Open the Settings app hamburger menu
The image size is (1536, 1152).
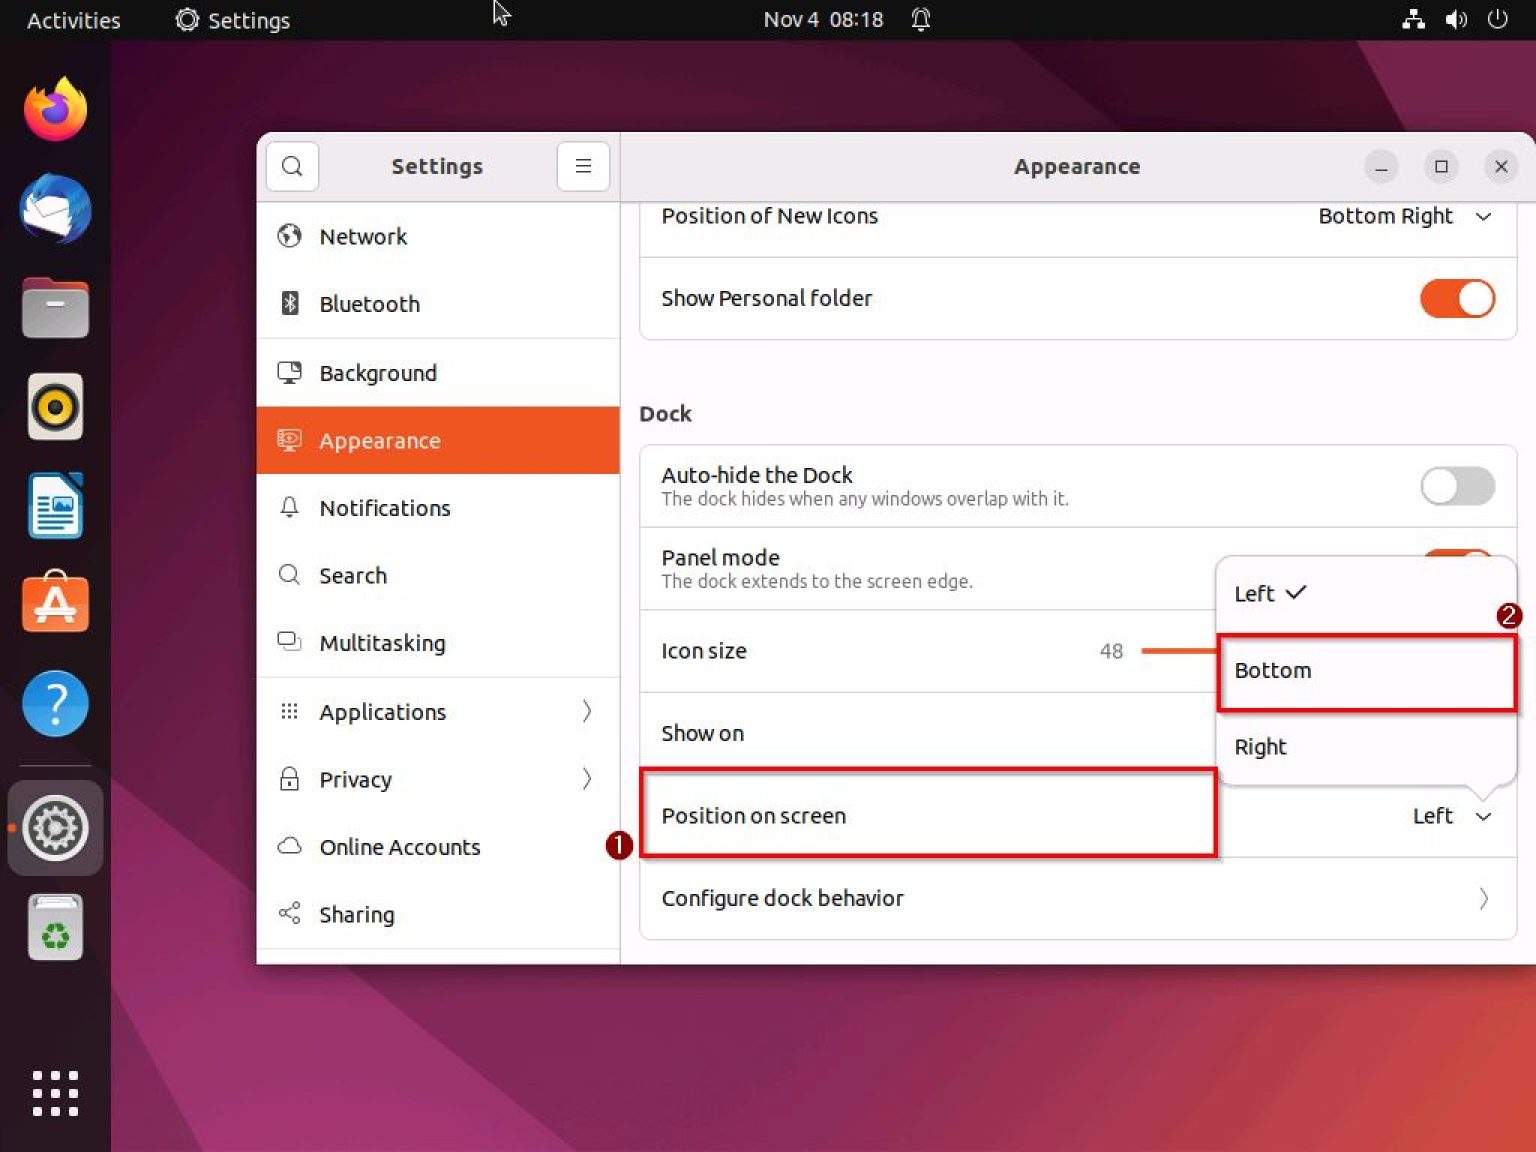pos(583,166)
